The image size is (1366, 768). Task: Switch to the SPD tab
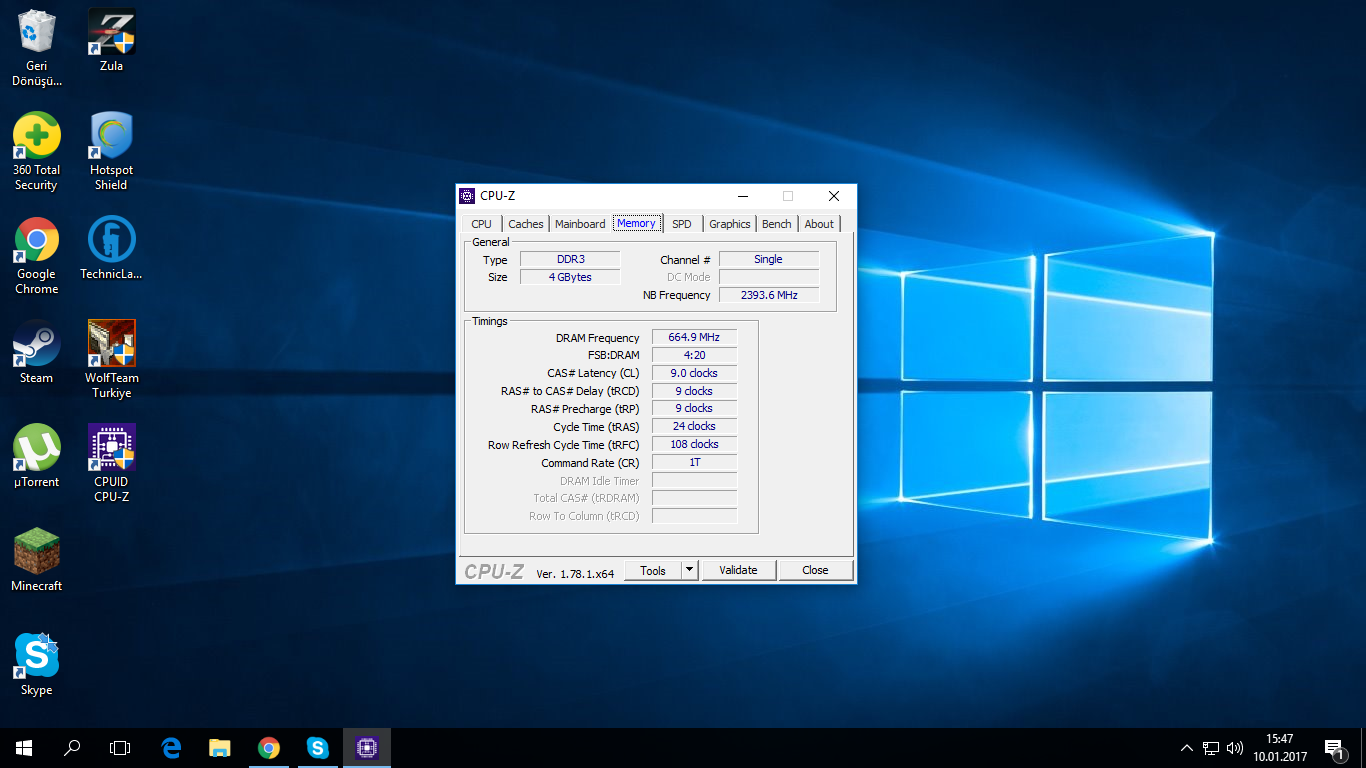tap(681, 224)
